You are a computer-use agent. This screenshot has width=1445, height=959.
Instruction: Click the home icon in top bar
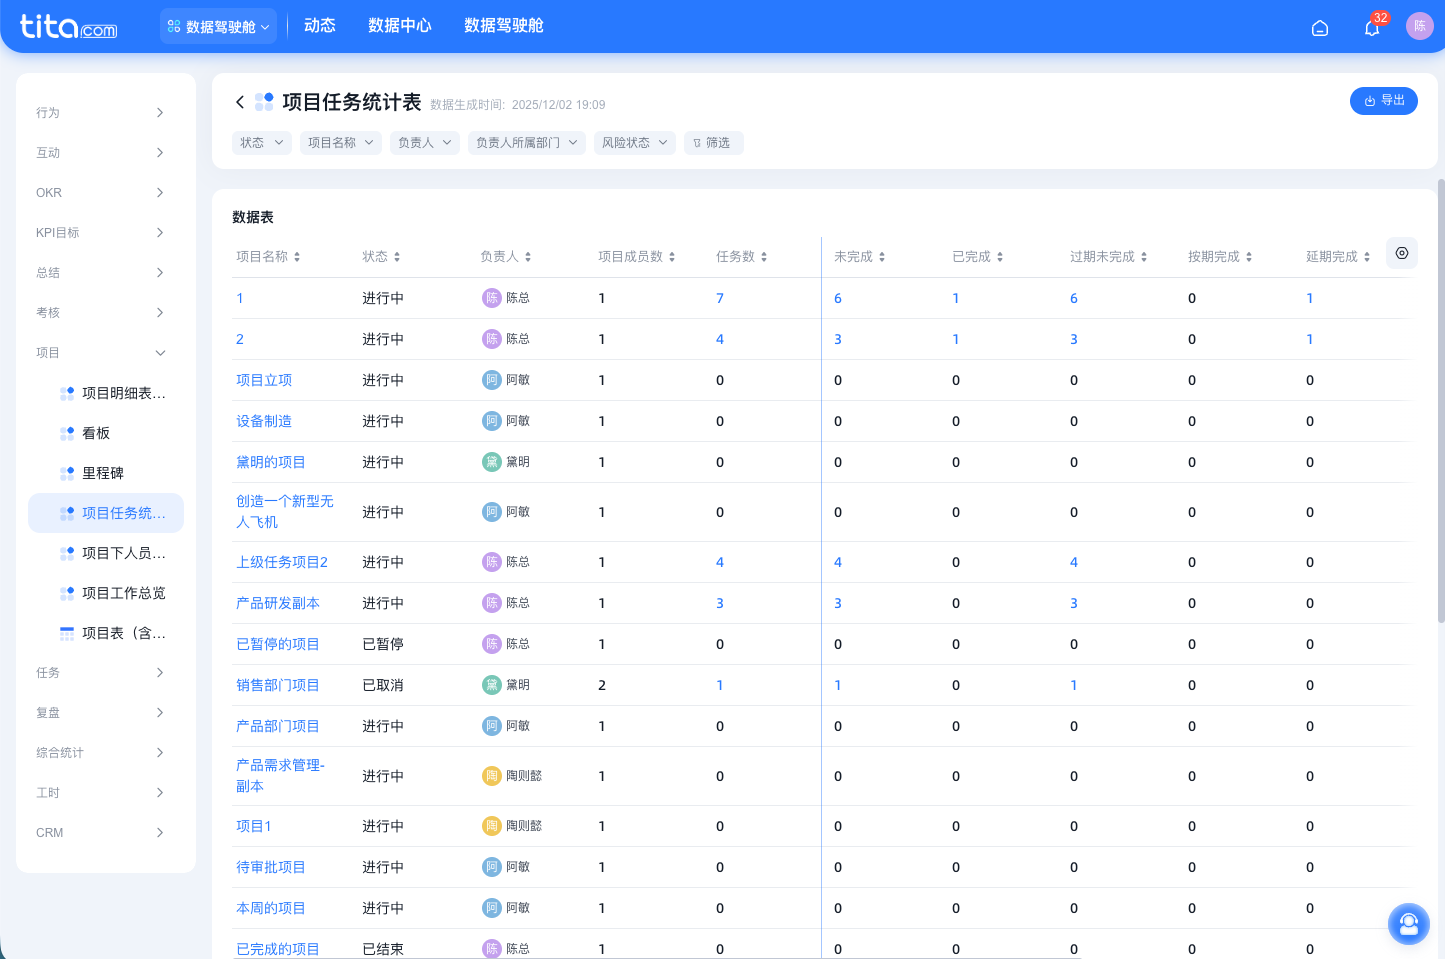click(x=1320, y=27)
